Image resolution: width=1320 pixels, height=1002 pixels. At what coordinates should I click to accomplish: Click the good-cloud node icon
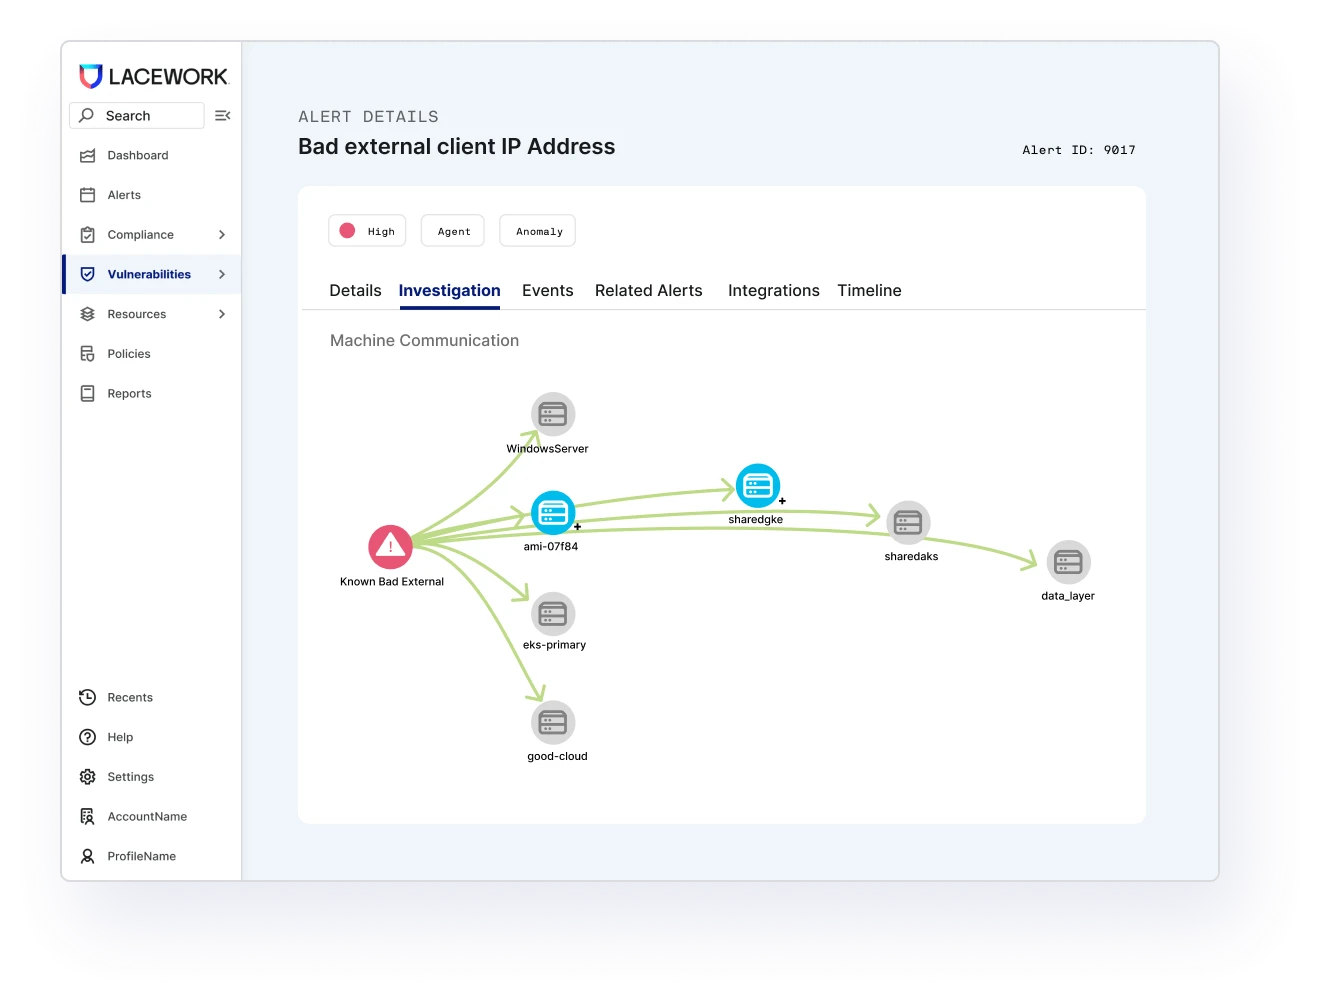[x=552, y=722]
